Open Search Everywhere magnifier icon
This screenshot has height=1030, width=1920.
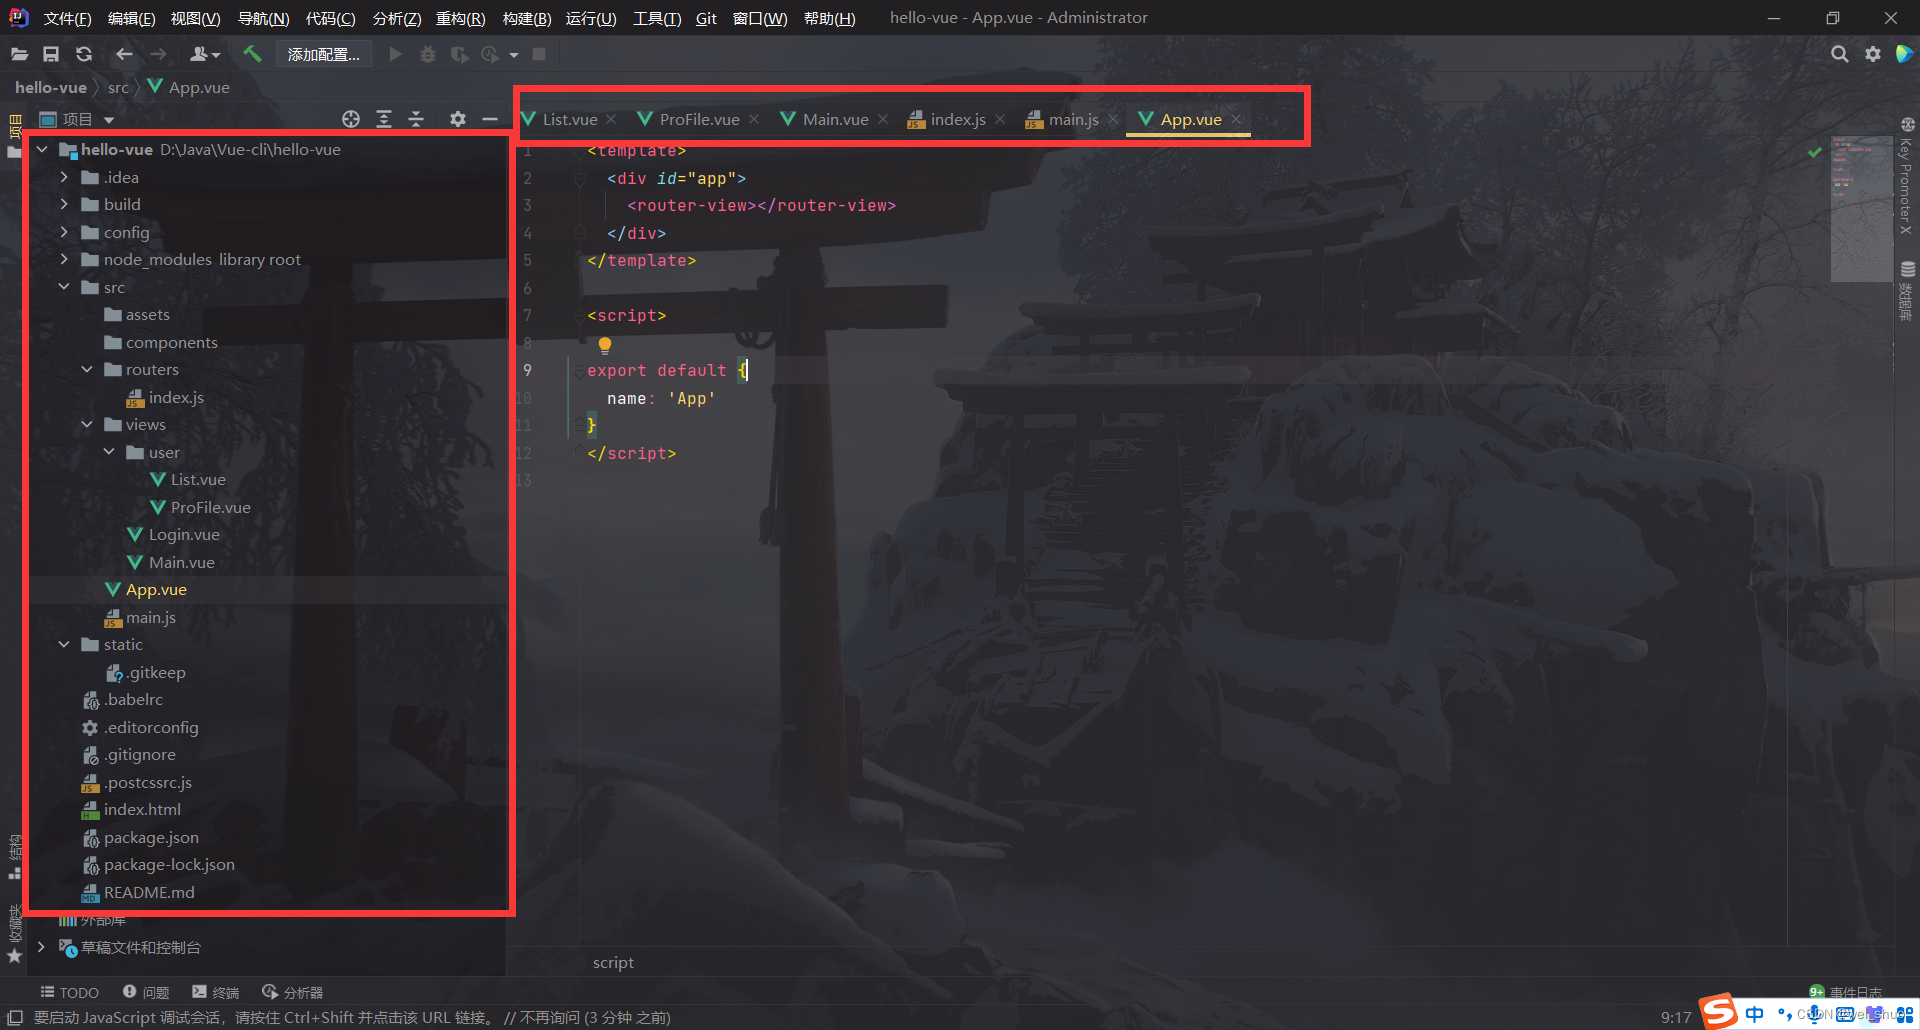pyautogui.click(x=1839, y=54)
